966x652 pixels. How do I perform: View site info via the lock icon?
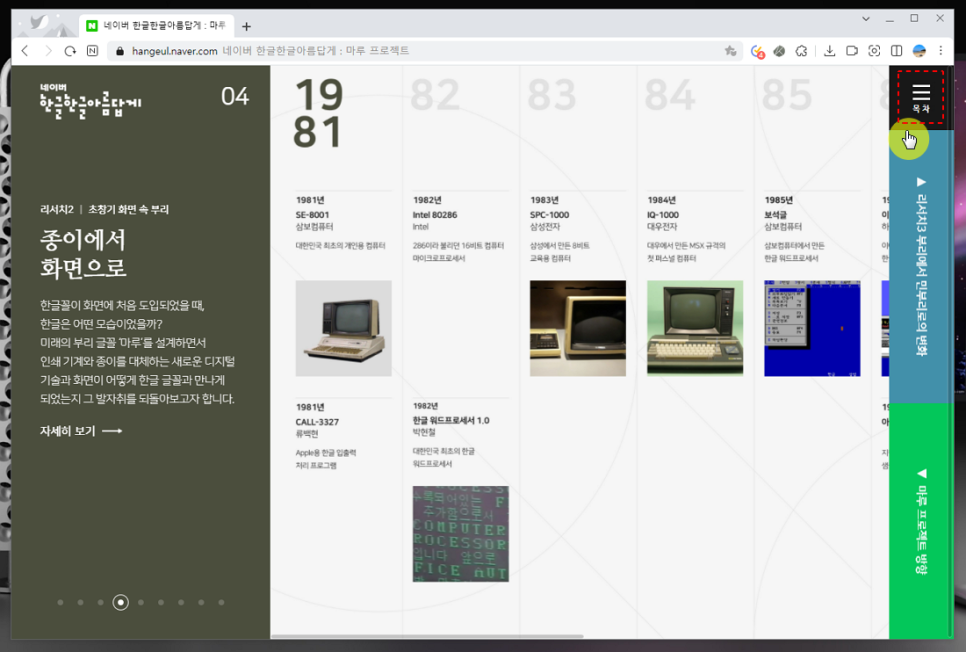(120, 51)
